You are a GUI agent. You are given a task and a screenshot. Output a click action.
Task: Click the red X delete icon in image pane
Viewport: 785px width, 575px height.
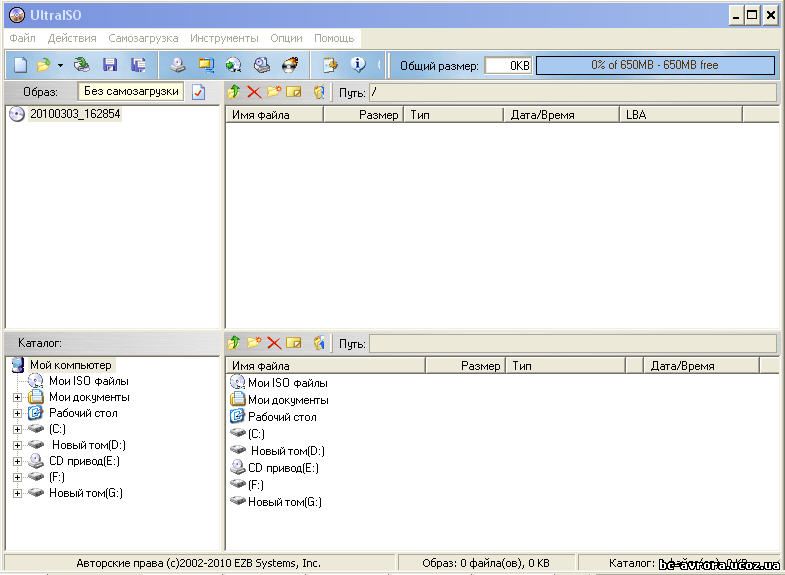coord(254,92)
